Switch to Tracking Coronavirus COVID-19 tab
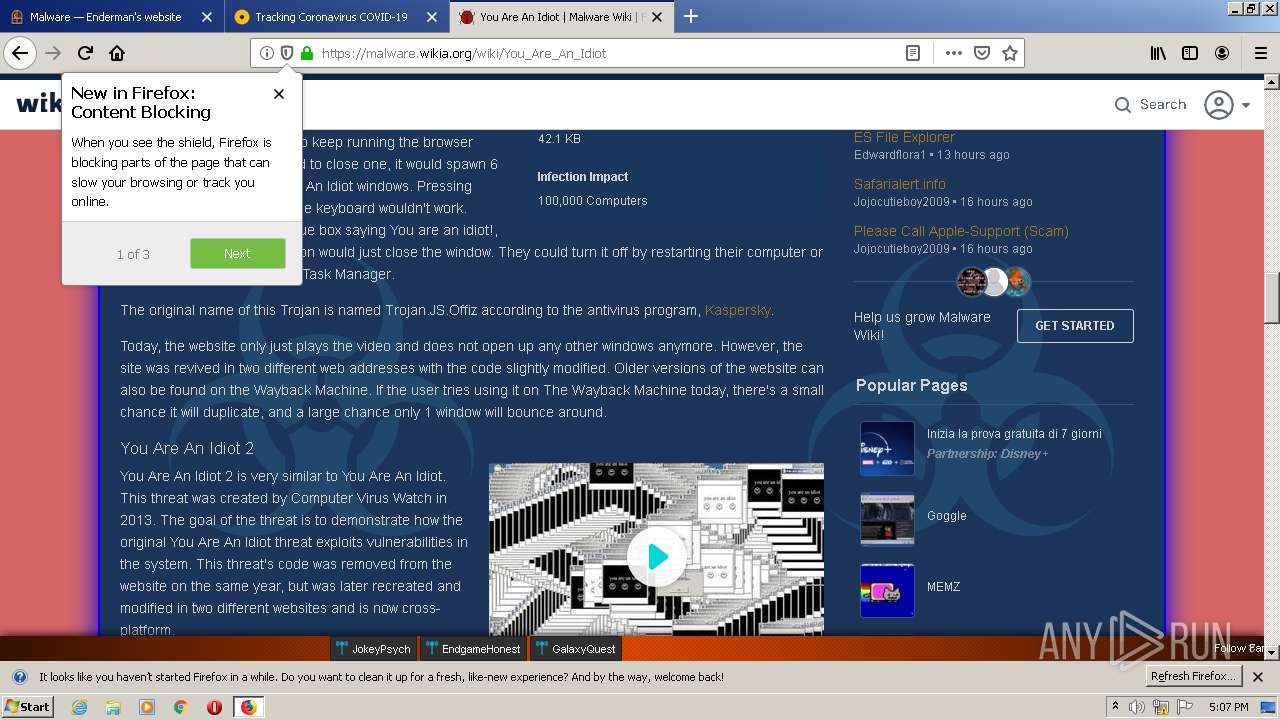Viewport: 1280px width, 720px height. pos(330,17)
